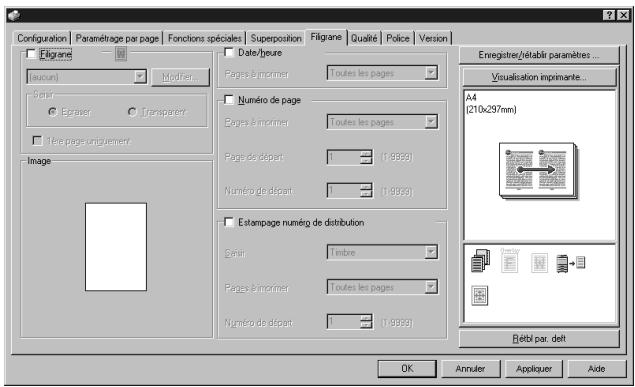The height and width of the screenshot is (387, 635).
Task: Click the two-page layout preview illustration
Action: point(538,171)
